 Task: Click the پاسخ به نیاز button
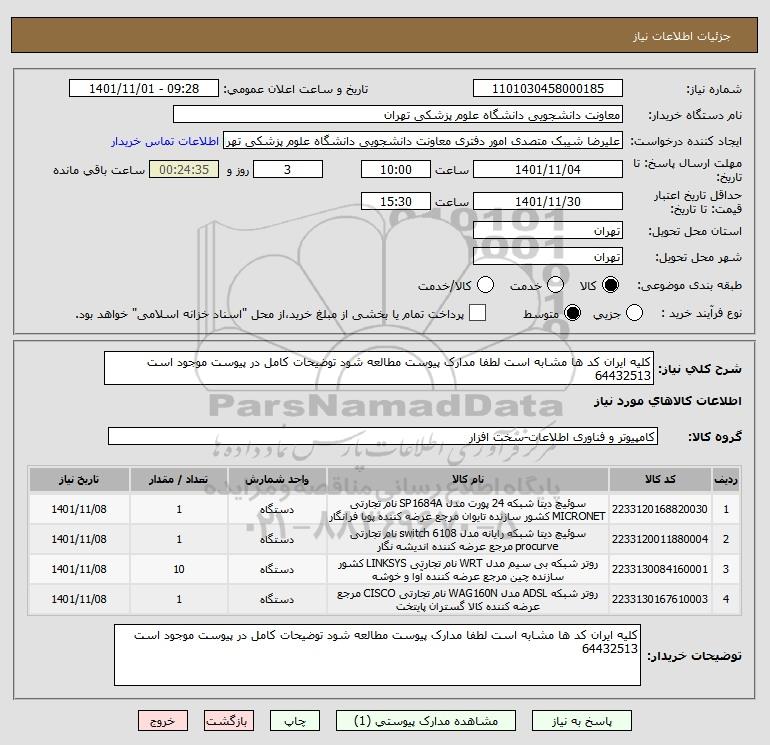[582, 721]
